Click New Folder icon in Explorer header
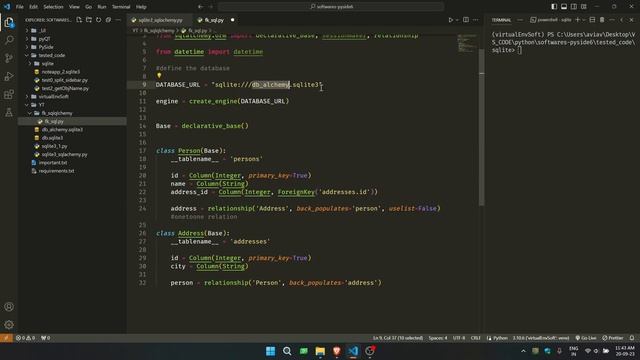640x360 pixels. (89, 20)
